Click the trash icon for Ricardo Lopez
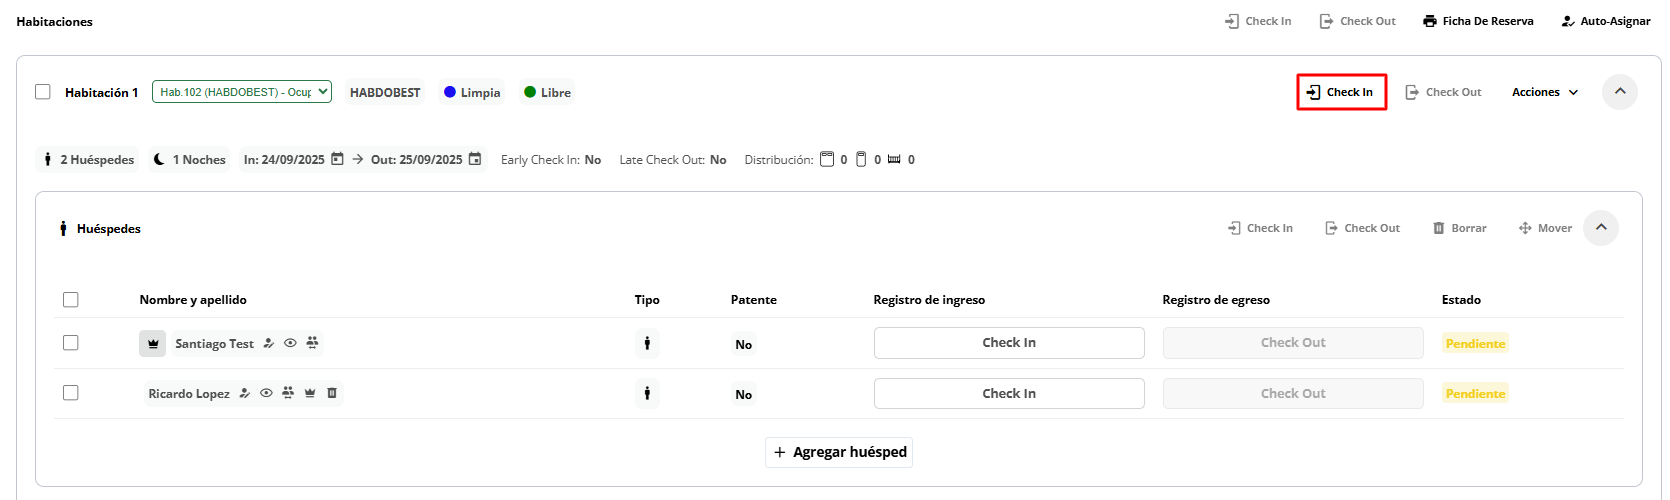The height and width of the screenshot is (500, 1670). 332,393
